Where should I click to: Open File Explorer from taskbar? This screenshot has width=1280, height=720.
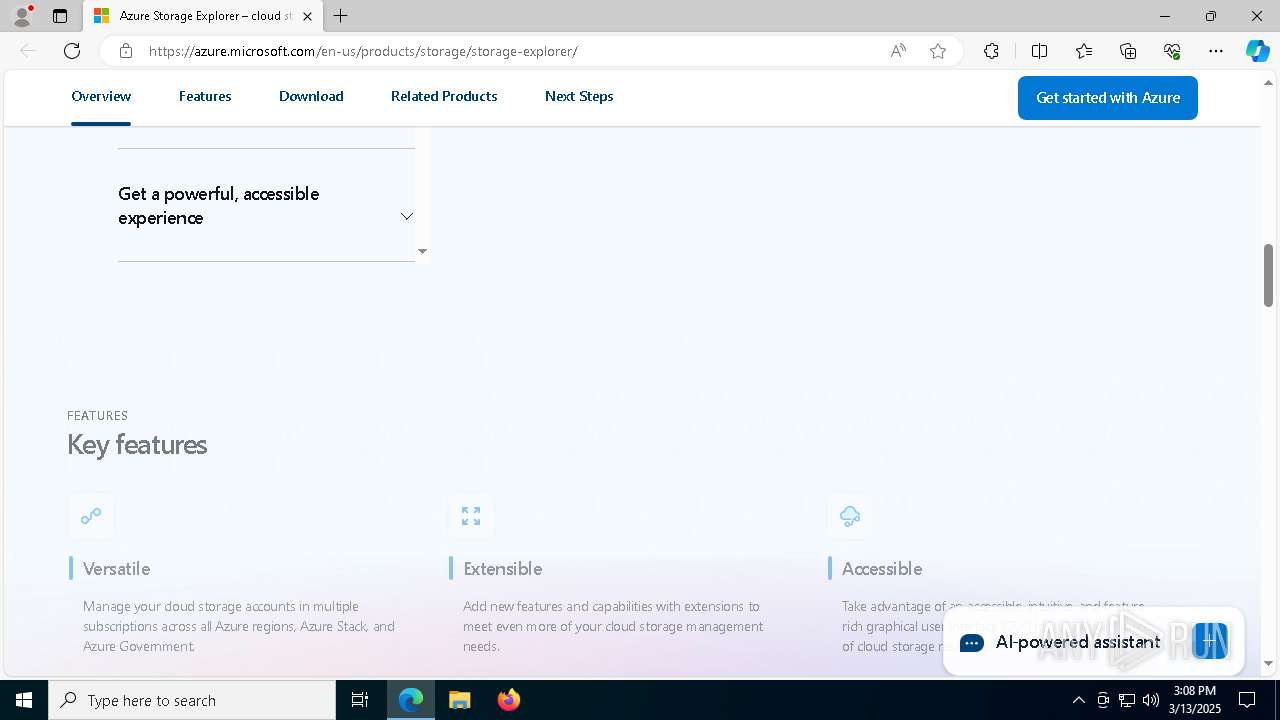pyautogui.click(x=459, y=700)
